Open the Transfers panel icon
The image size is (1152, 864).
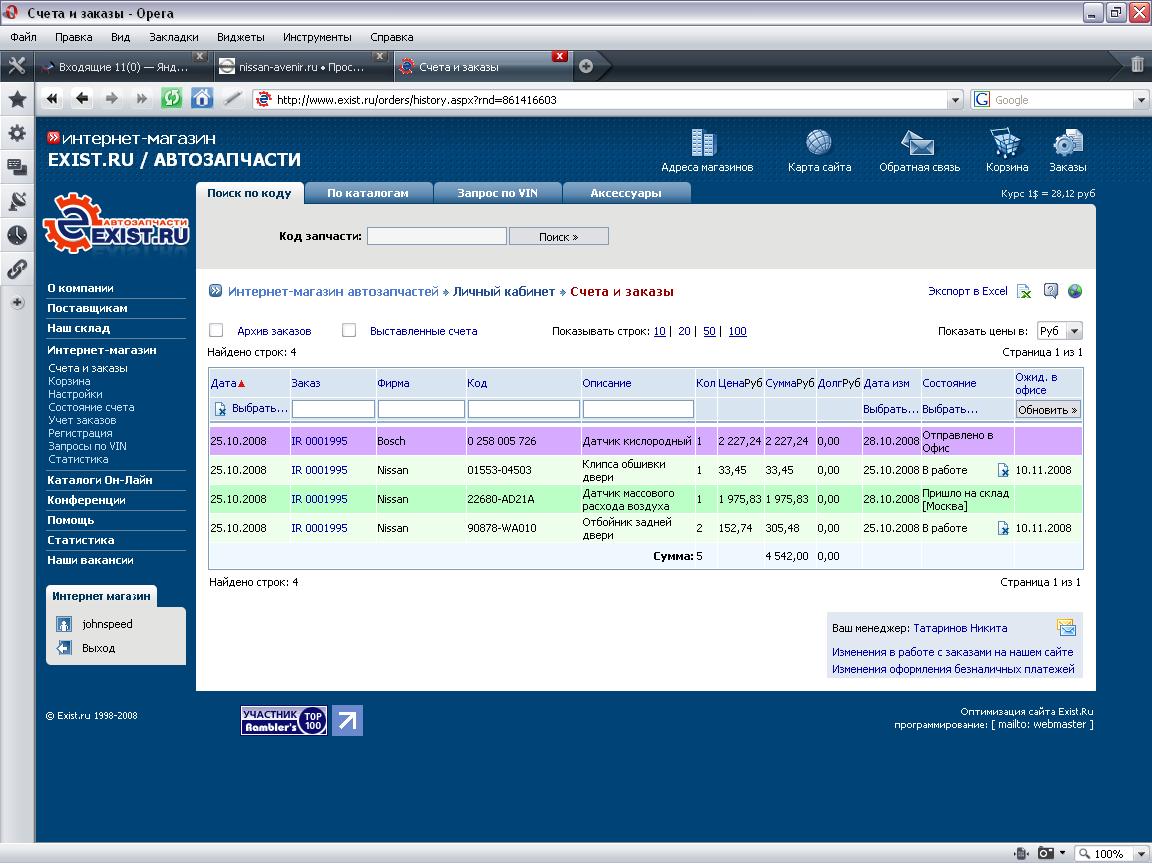point(17,201)
